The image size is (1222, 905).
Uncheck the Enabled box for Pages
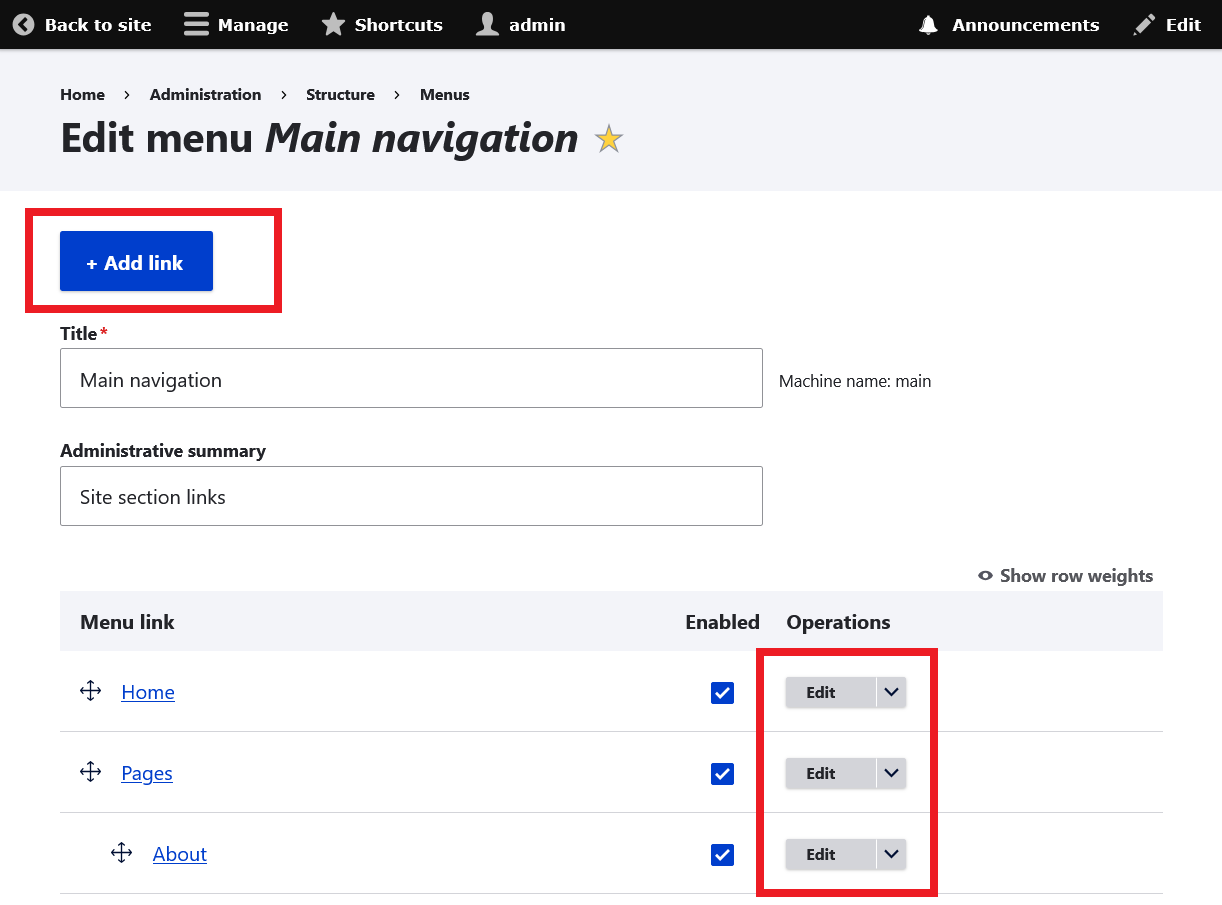(722, 773)
